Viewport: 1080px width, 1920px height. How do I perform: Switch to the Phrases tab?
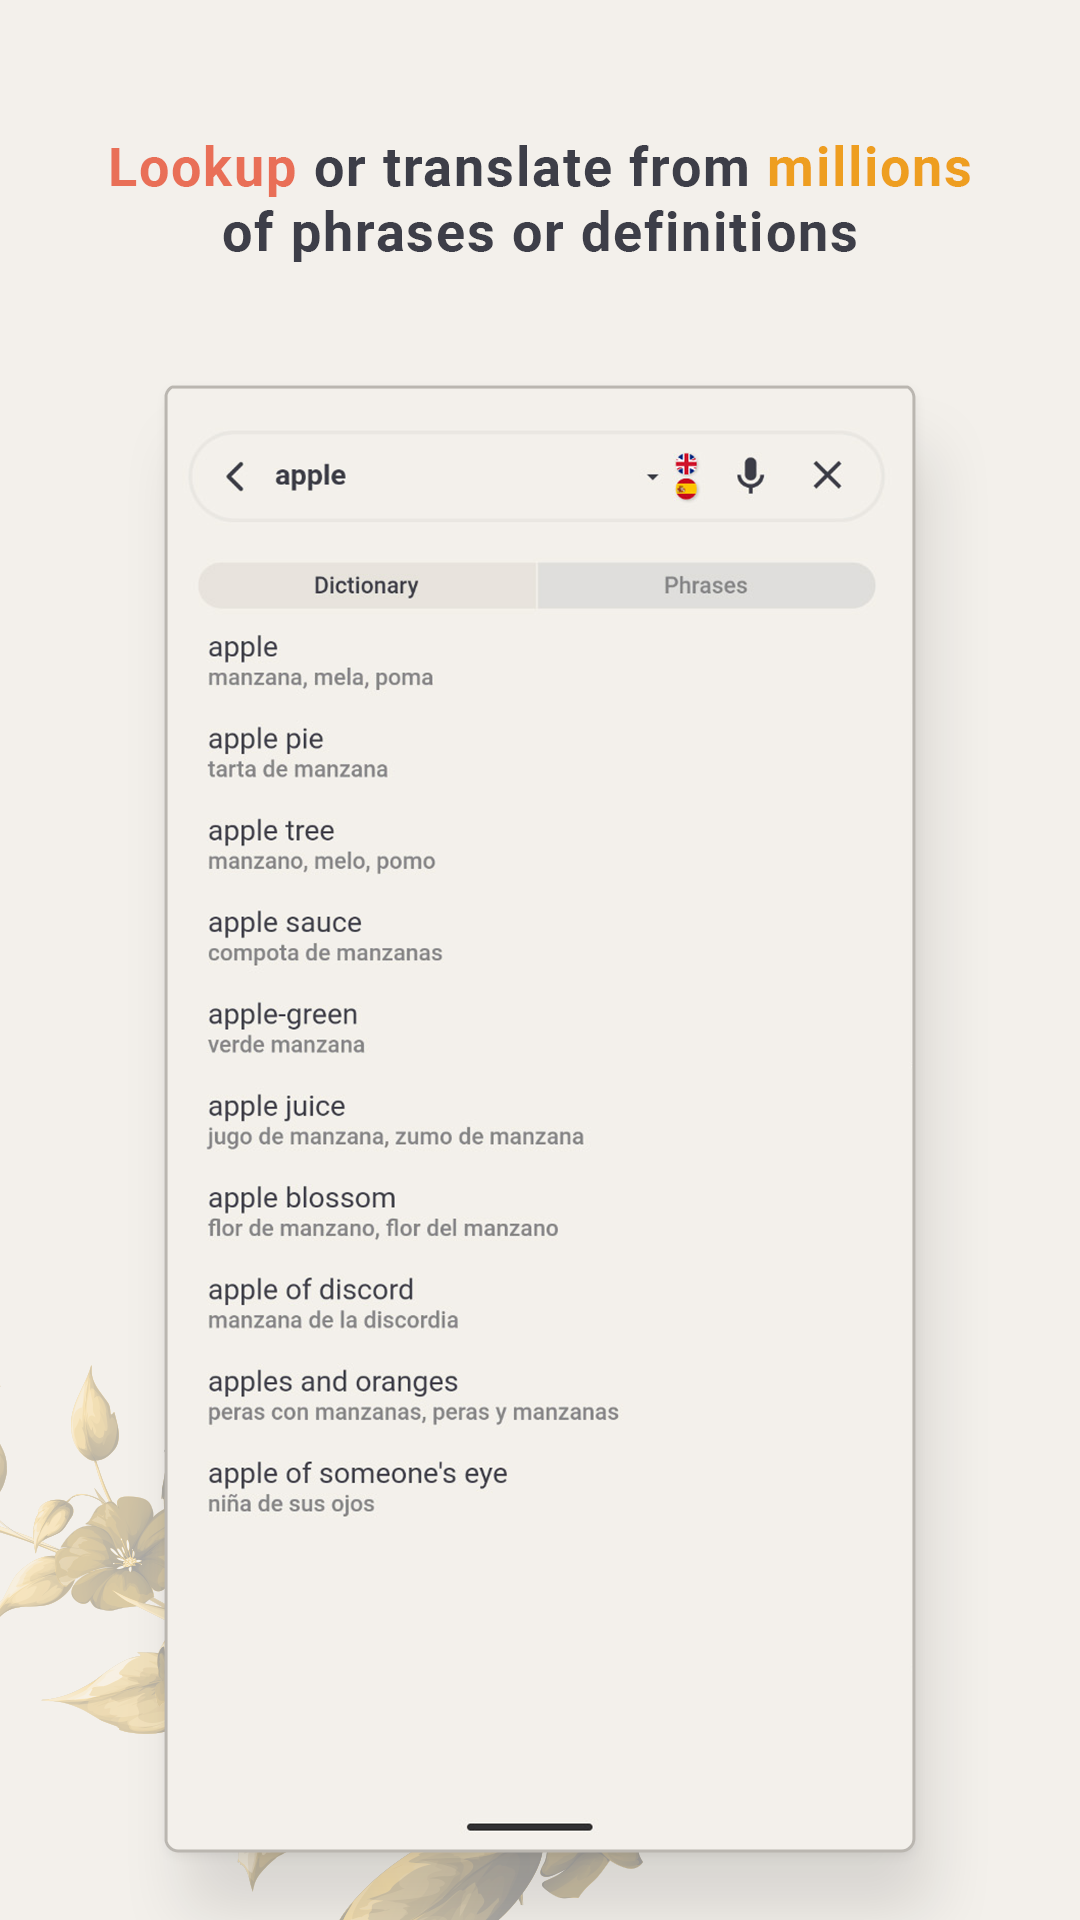coord(706,585)
